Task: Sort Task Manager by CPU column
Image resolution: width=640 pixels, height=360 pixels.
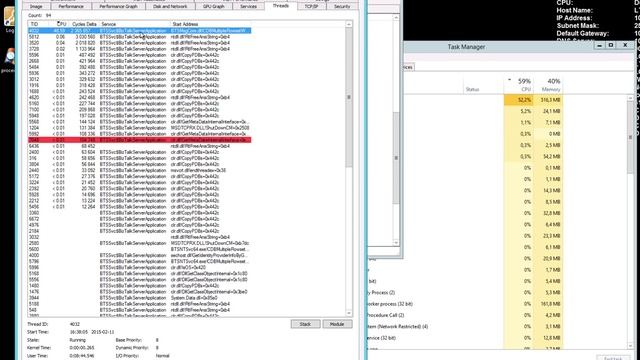Action: [519, 84]
